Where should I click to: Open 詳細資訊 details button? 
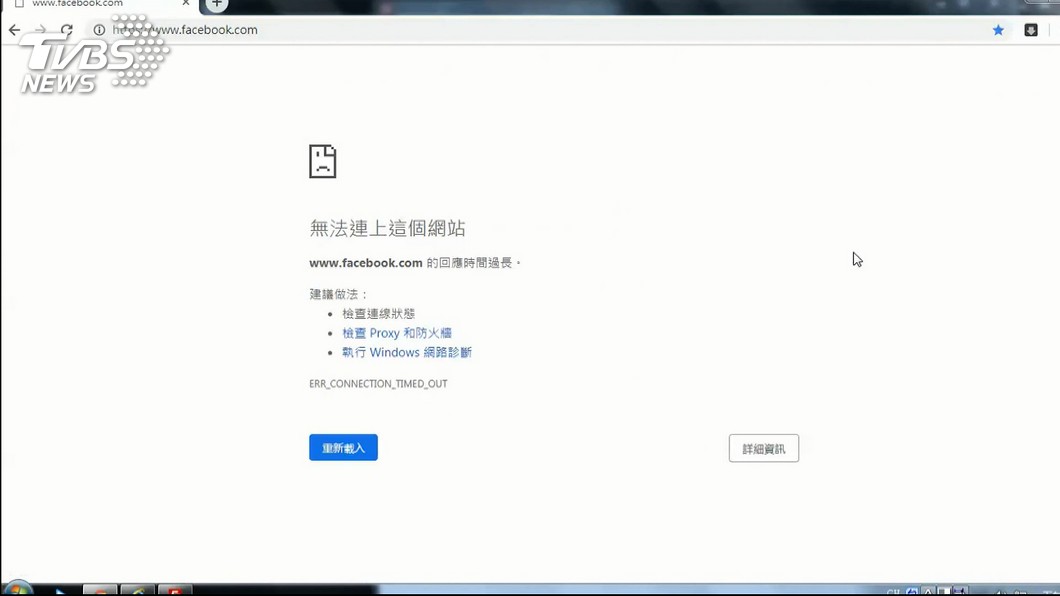[x=764, y=449]
